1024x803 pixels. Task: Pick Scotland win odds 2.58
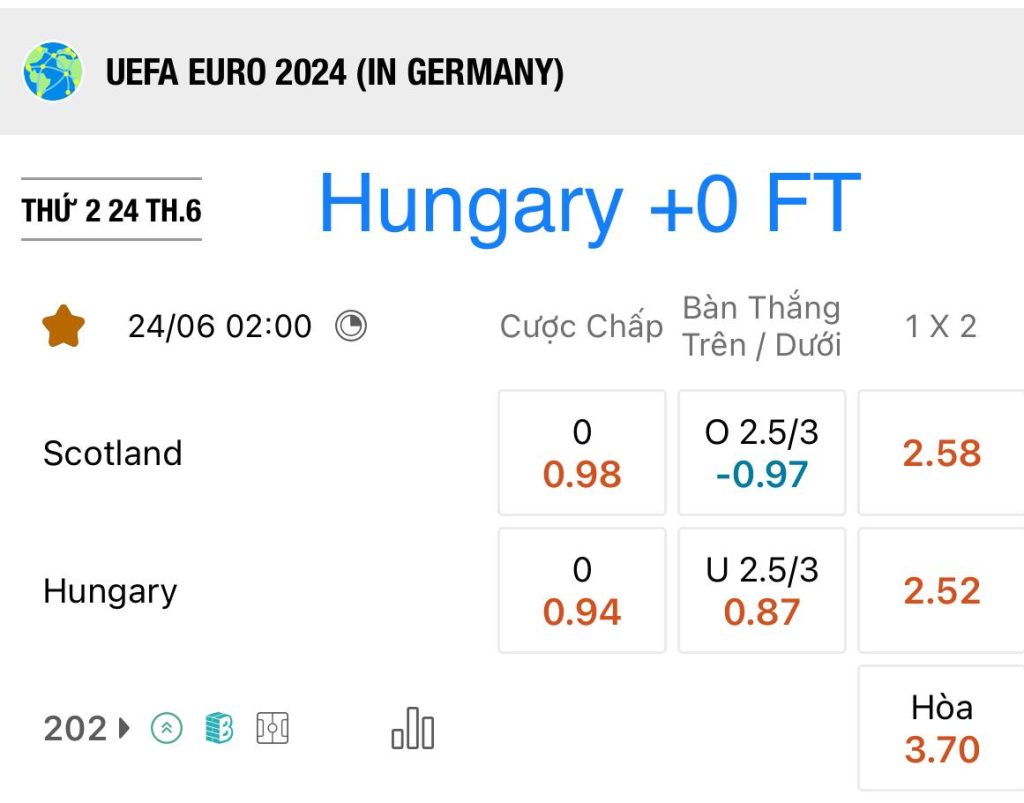pyautogui.click(x=941, y=452)
